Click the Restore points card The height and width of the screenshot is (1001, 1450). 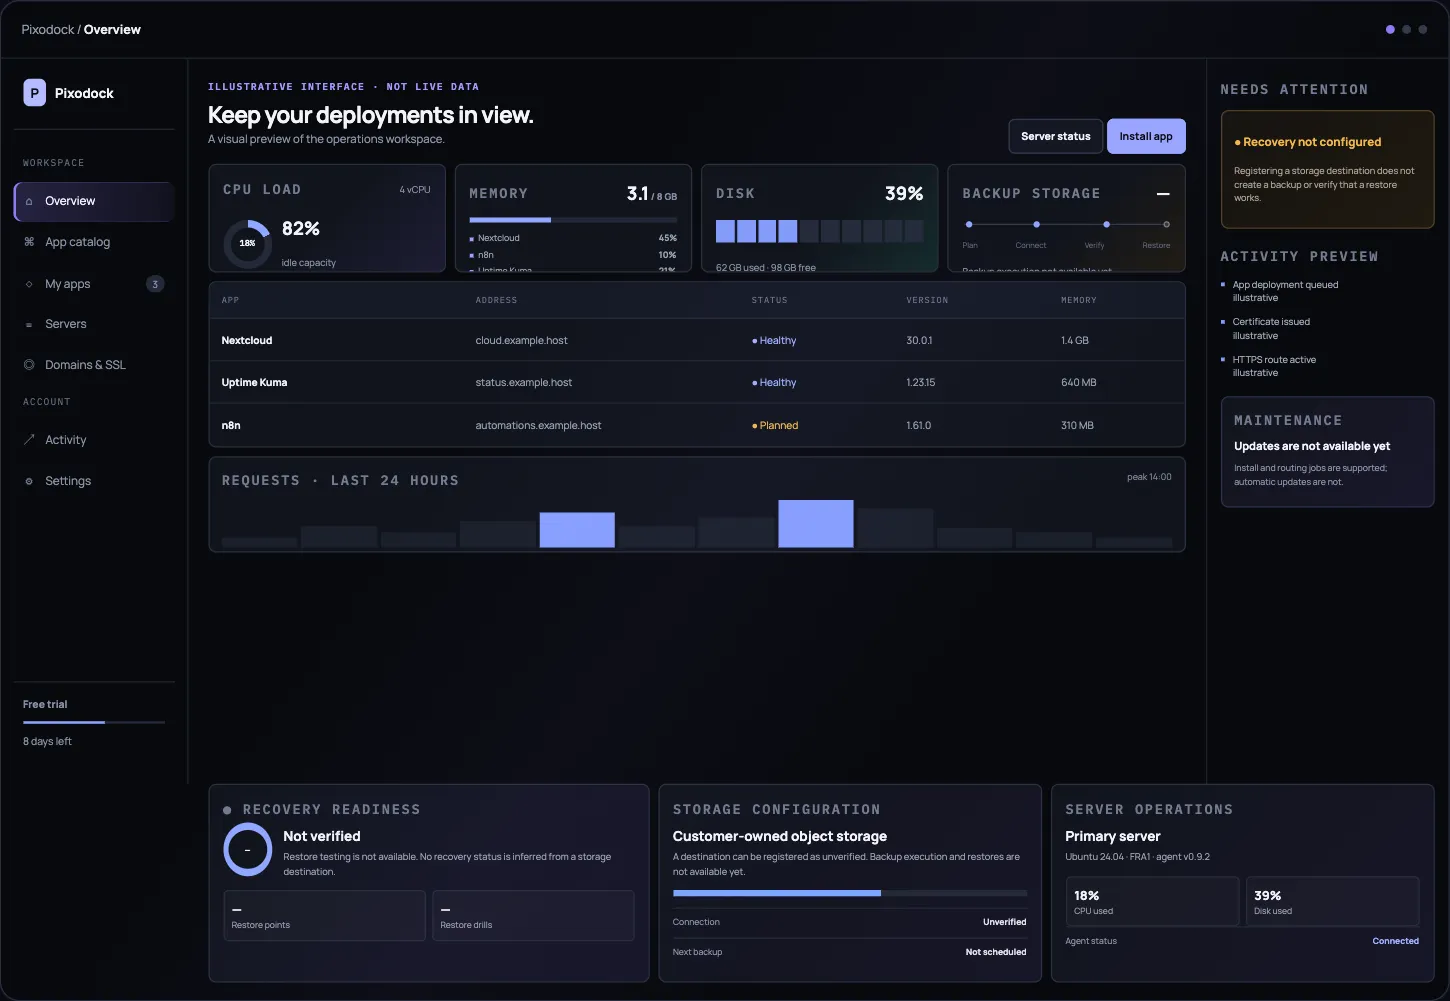(325, 916)
